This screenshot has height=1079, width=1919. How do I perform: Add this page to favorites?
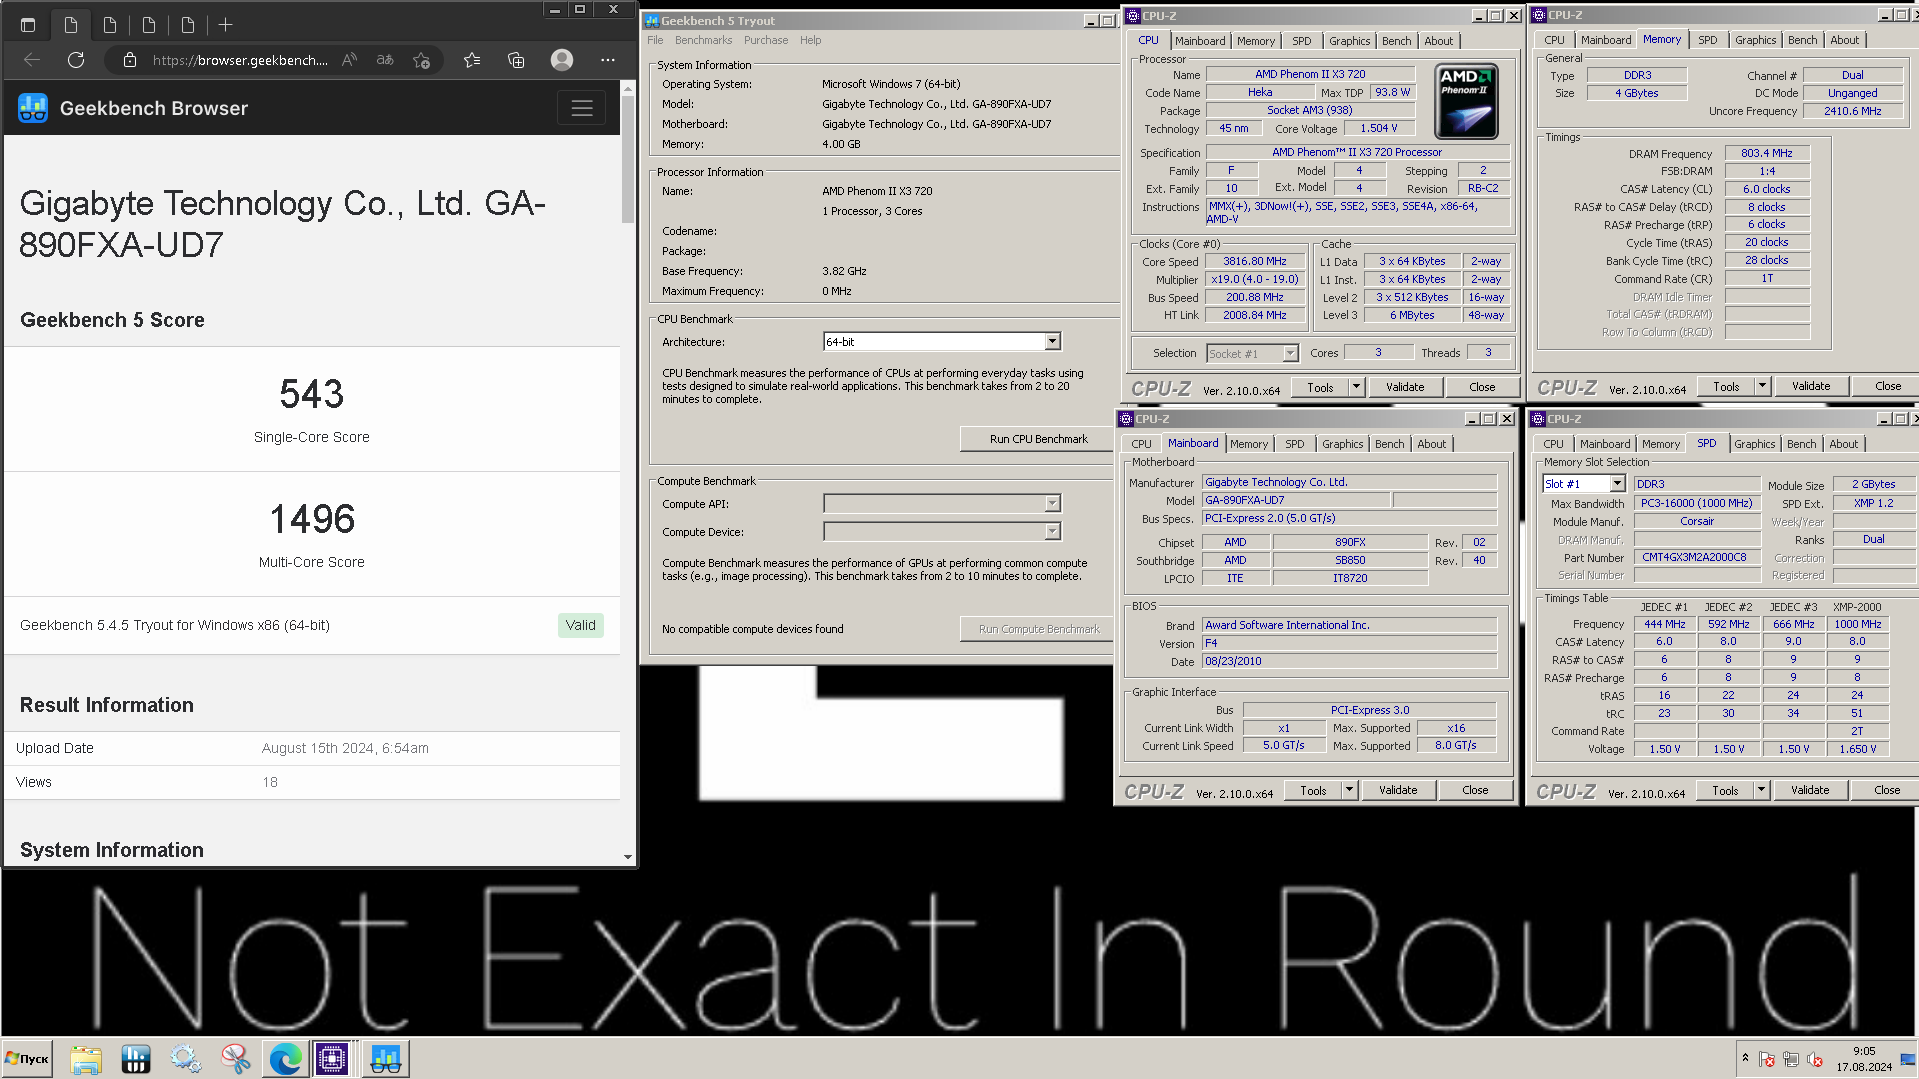(x=422, y=60)
